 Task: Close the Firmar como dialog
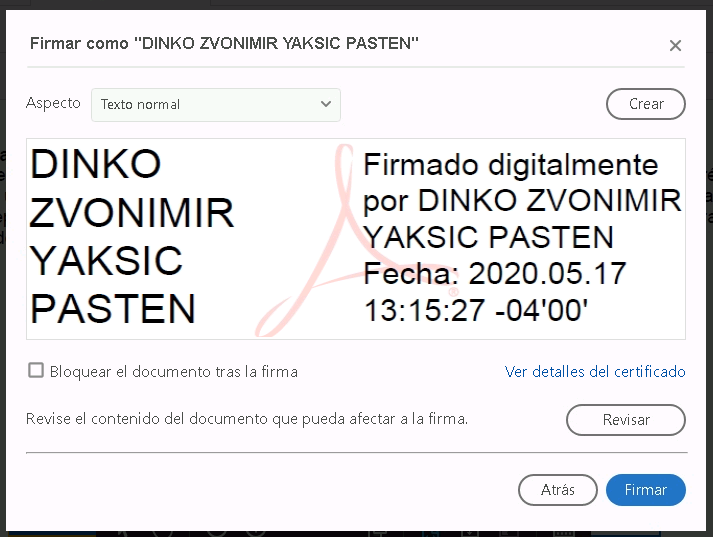(x=675, y=45)
